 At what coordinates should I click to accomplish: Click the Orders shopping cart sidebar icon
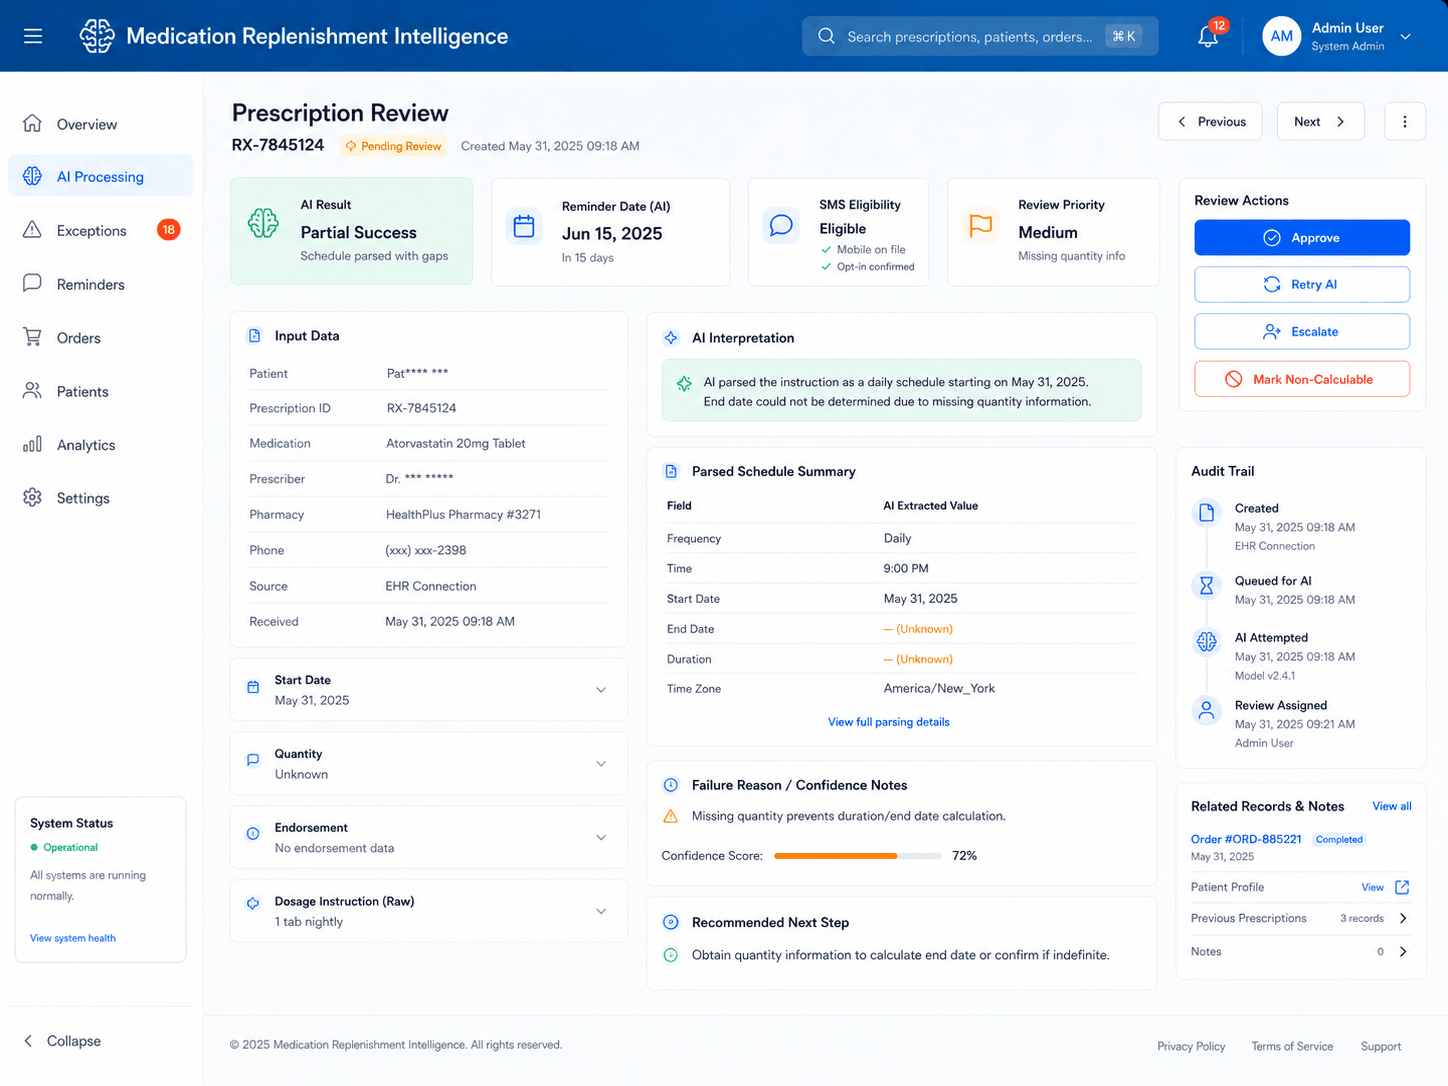coord(32,337)
